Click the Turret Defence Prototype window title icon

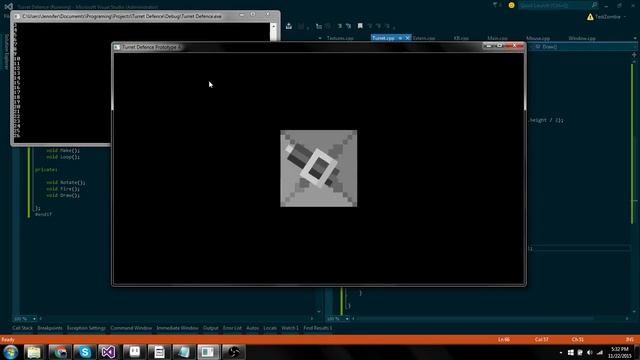coord(117,47)
